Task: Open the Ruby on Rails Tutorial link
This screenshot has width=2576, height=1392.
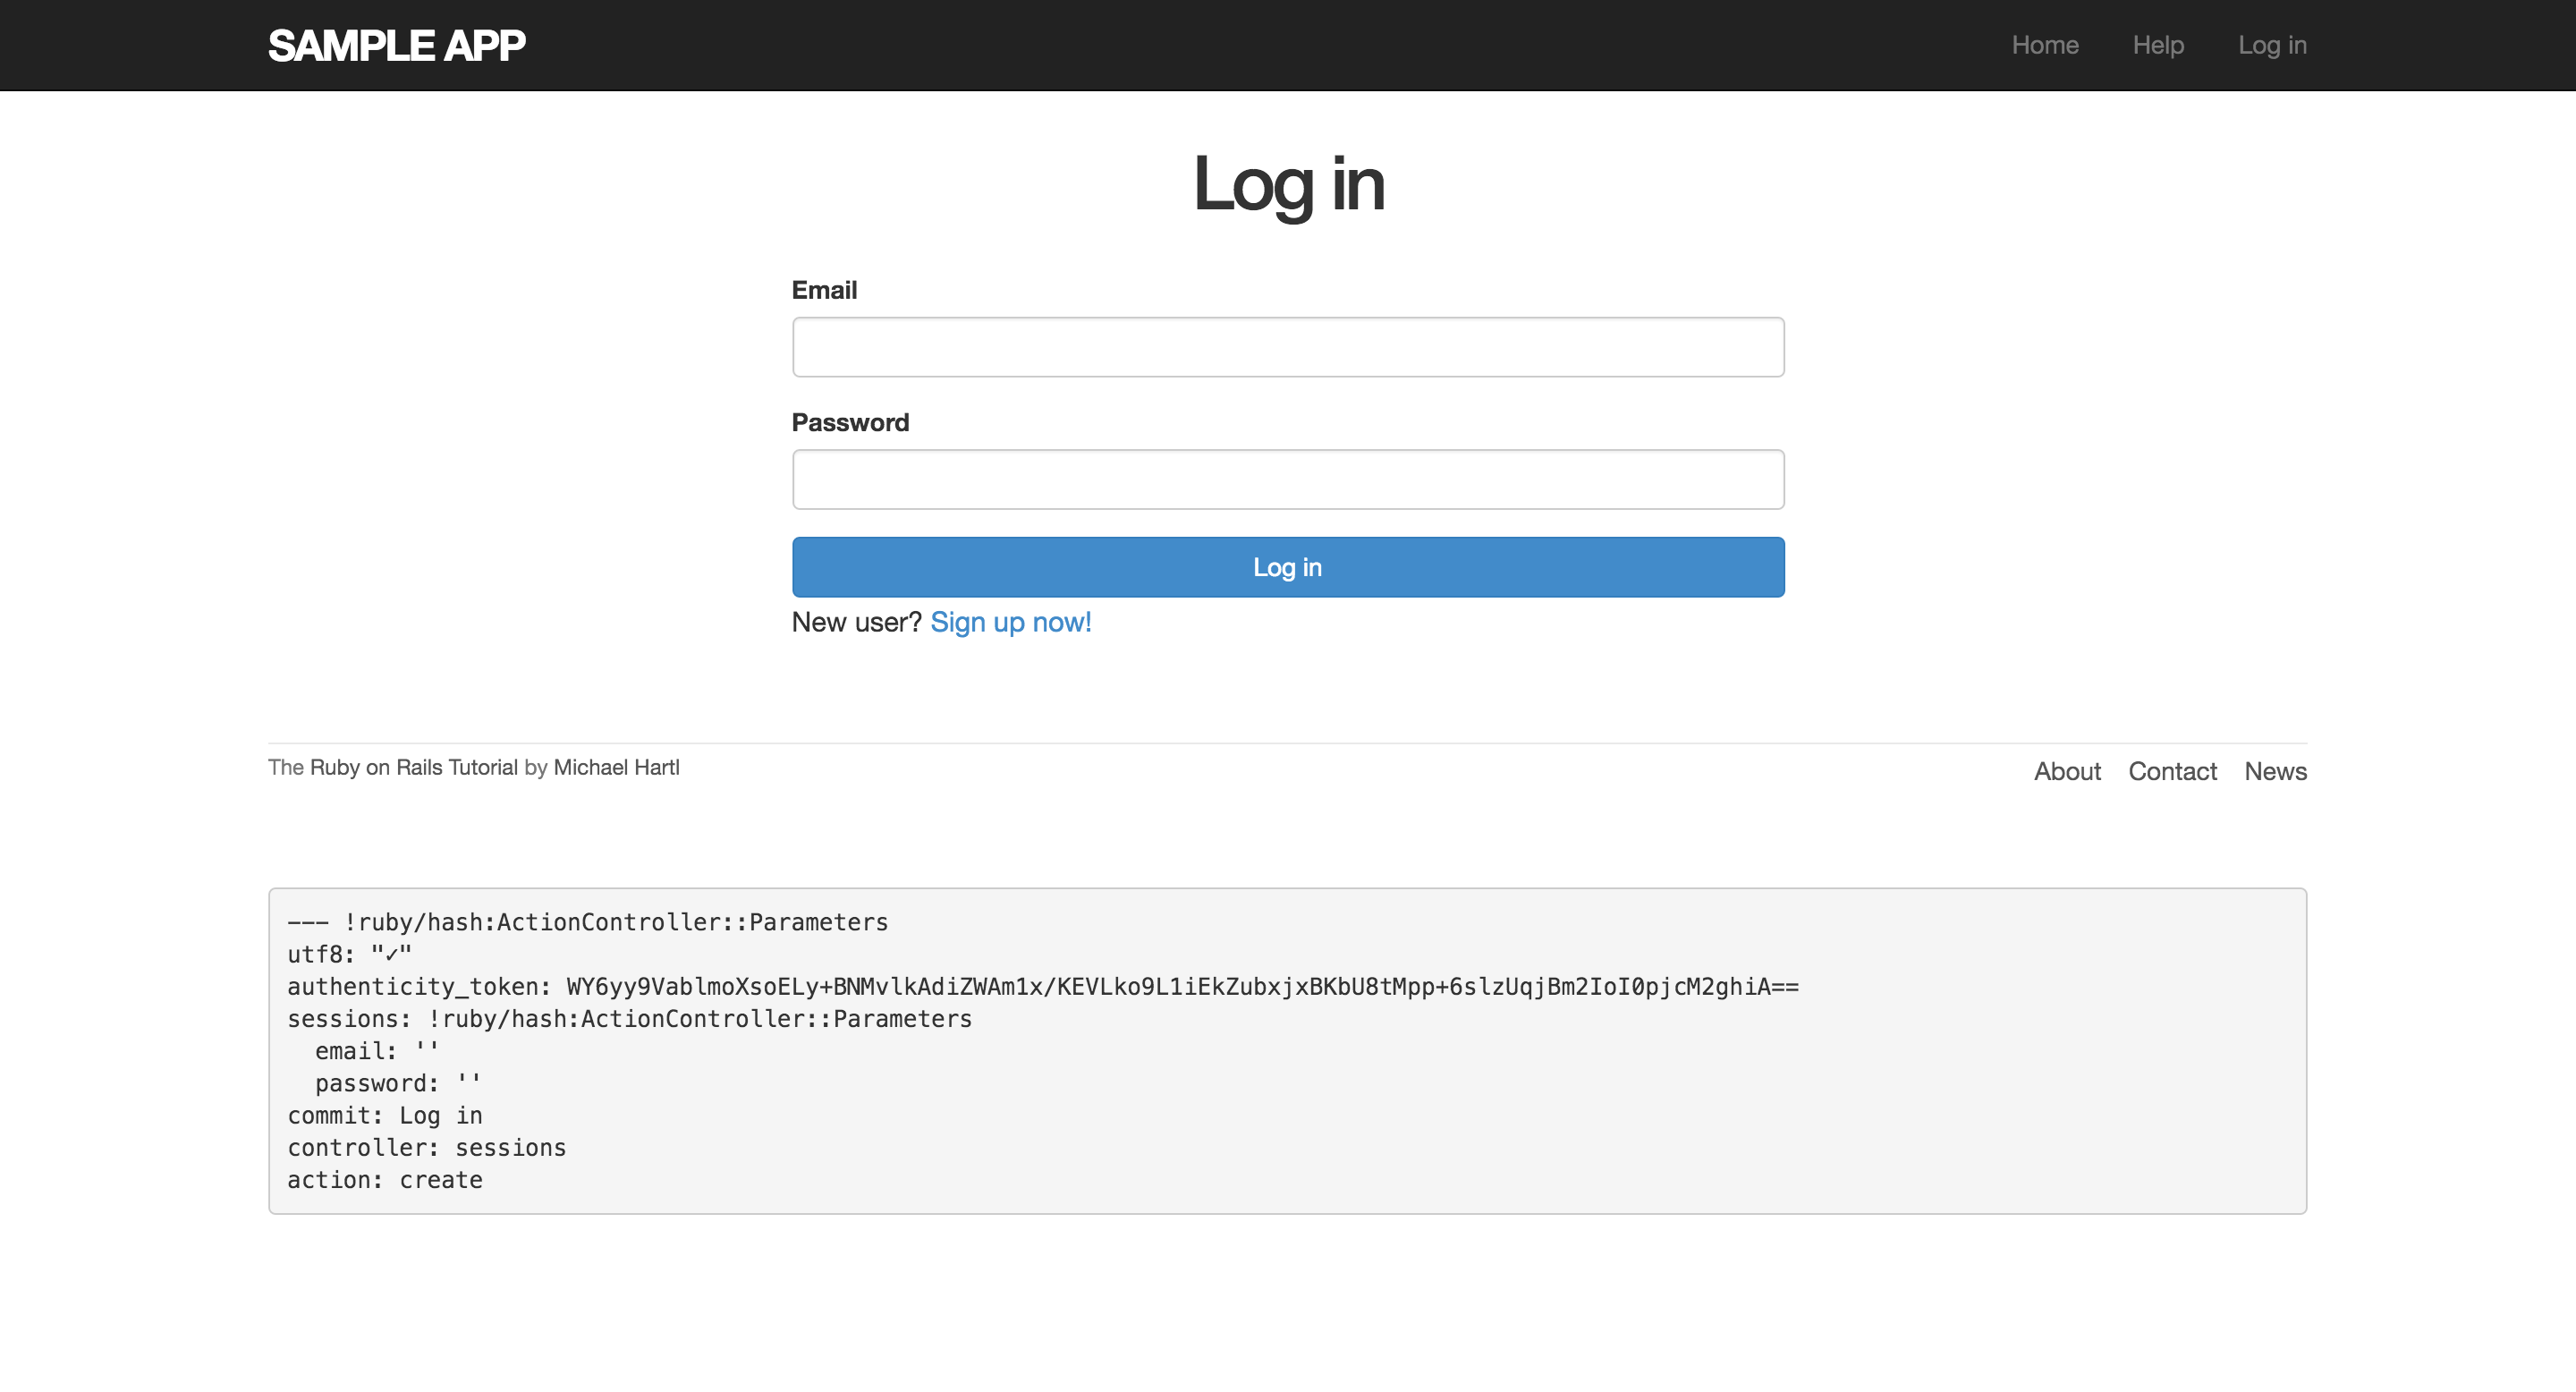Action: pos(413,767)
